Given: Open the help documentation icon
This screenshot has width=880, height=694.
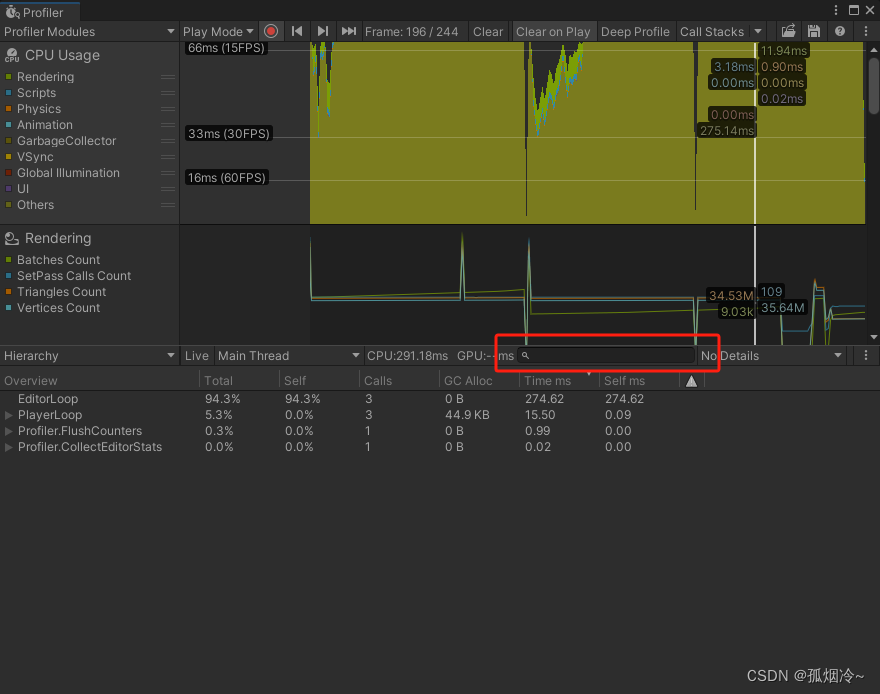Looking at the screenshot, I should (x=839, y=31).
